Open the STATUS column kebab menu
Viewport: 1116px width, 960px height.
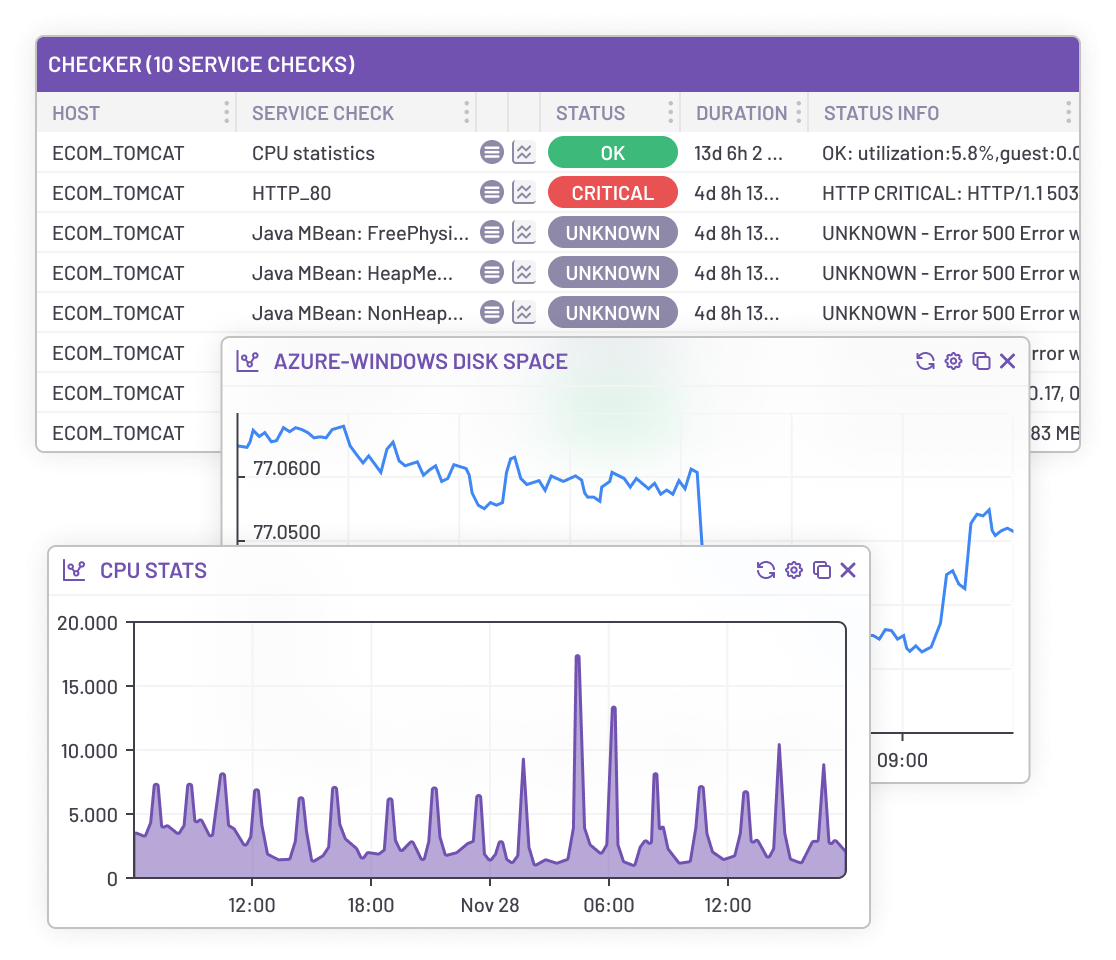click(x=668, y=112)
